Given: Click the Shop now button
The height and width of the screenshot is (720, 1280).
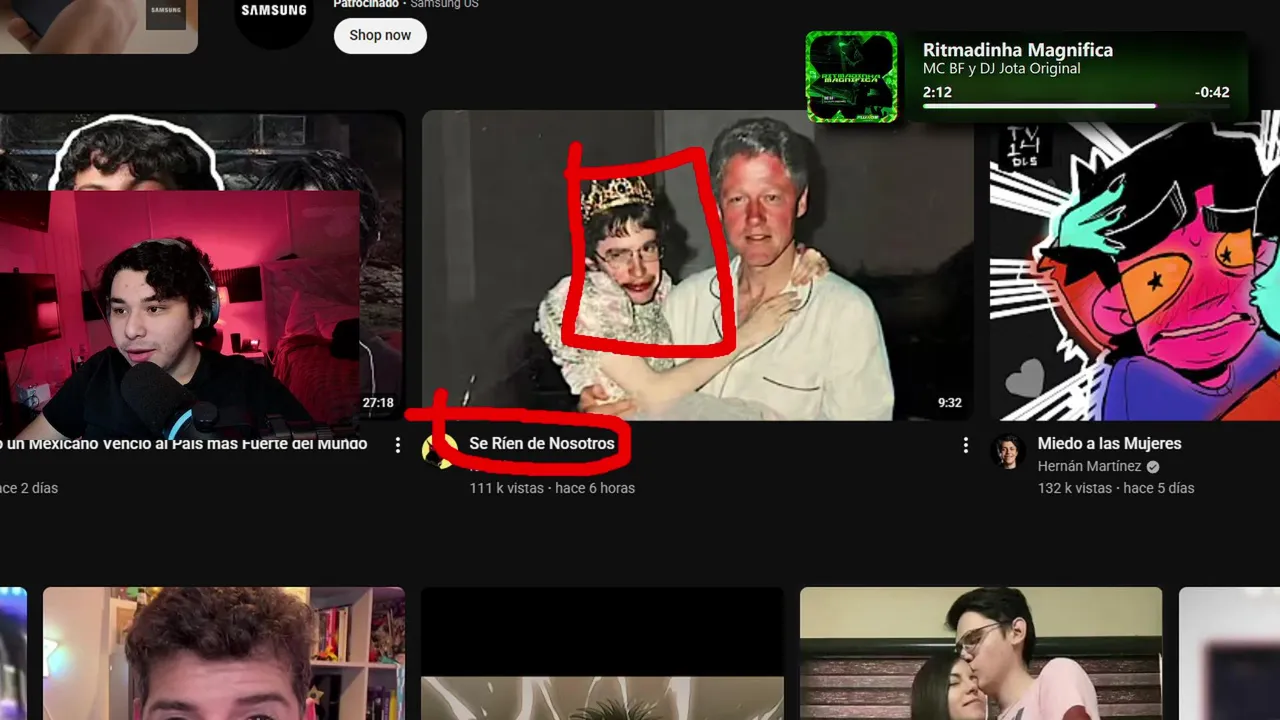Looking at the screenshot, I should (380, 35).
